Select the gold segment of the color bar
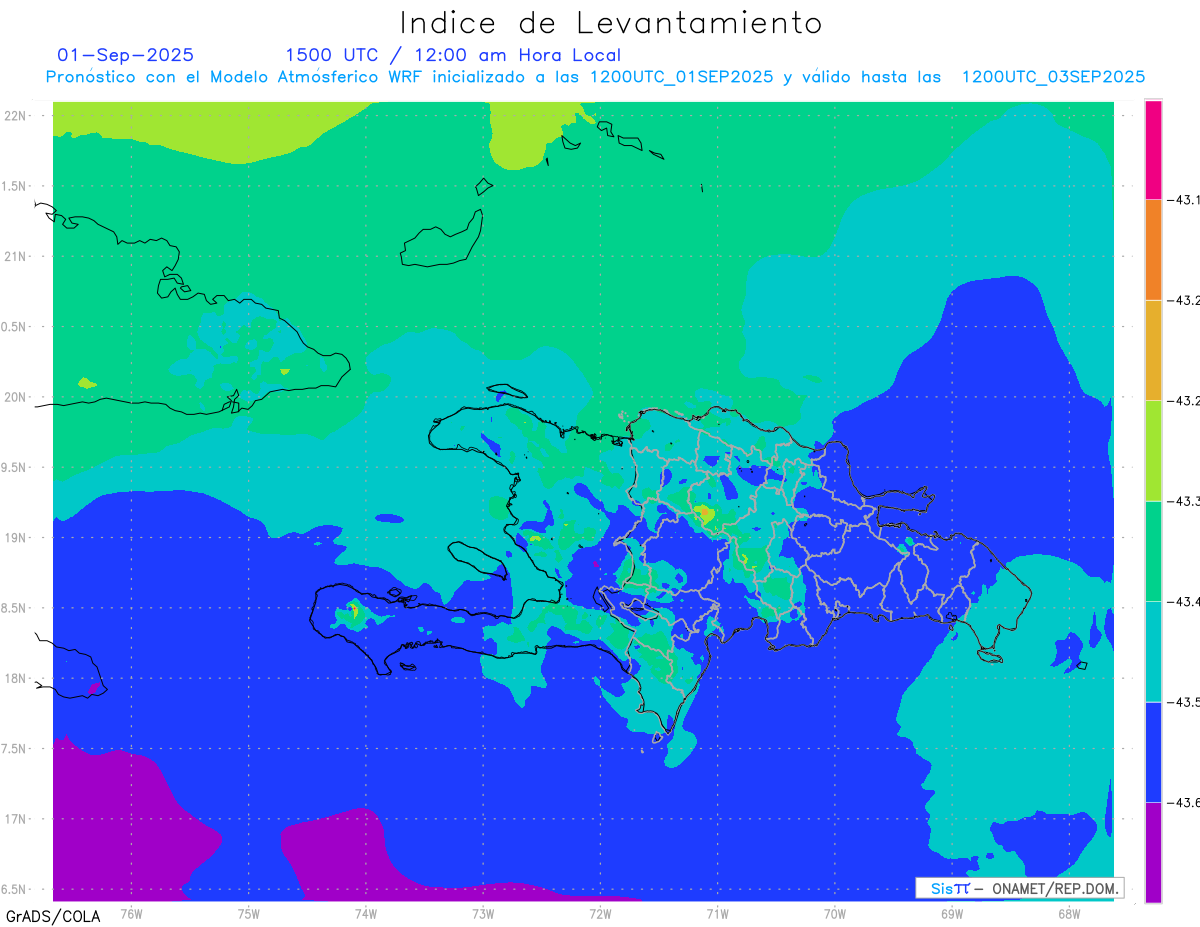 [x=1154, y=350]
